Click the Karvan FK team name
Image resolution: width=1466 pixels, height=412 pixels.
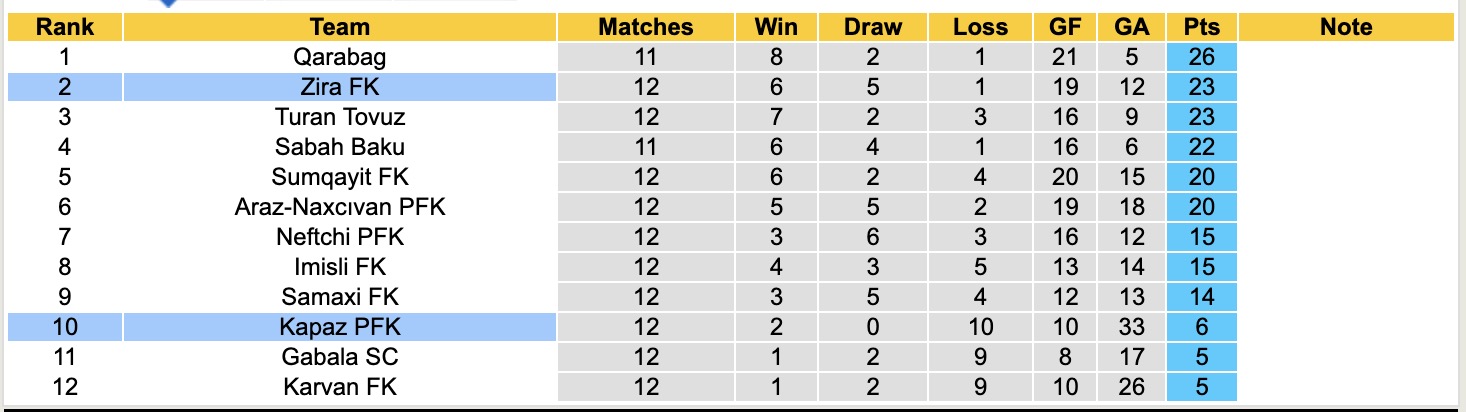click(340, 386)
